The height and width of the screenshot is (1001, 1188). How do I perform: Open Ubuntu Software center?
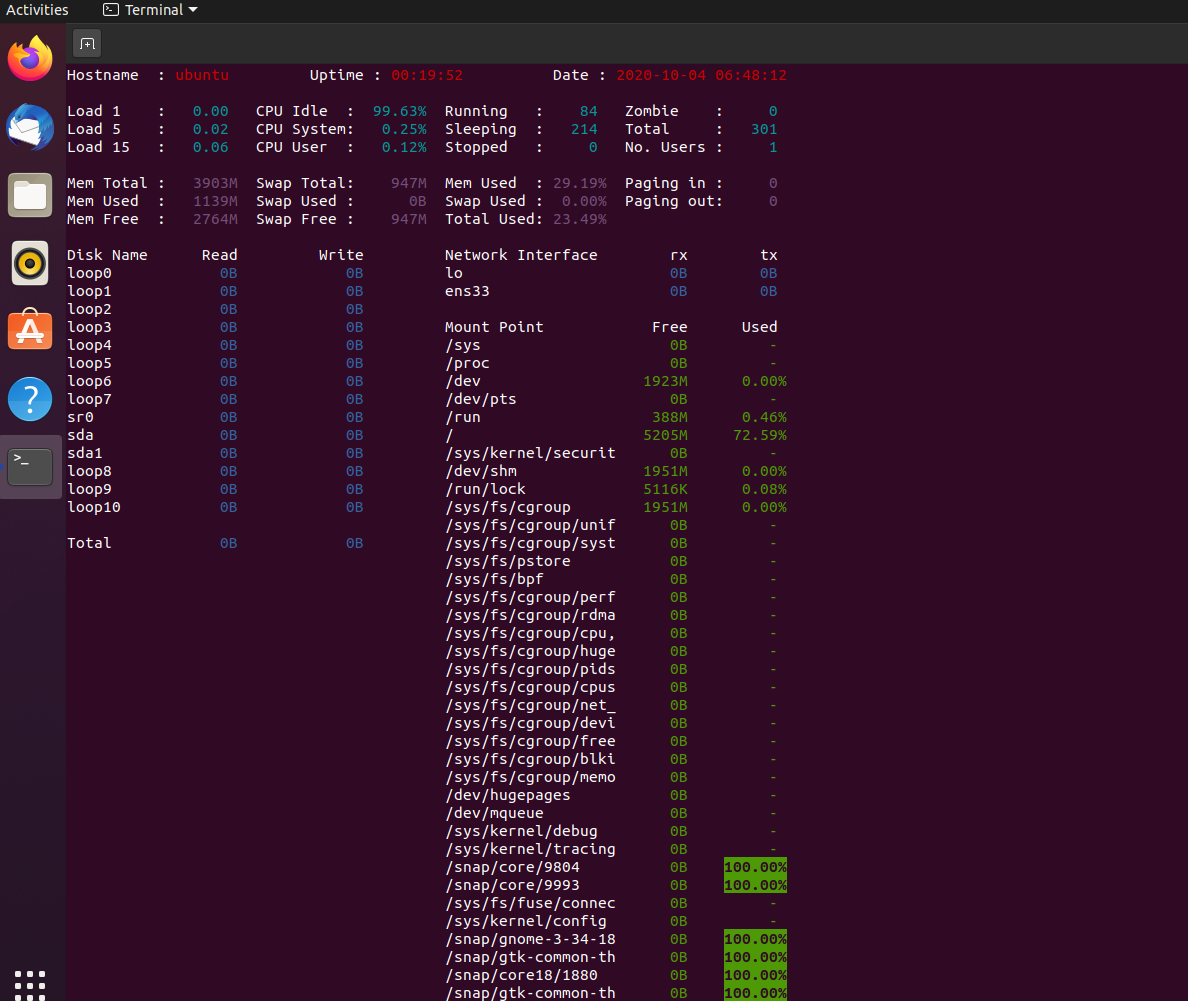(x=30, y=330)
